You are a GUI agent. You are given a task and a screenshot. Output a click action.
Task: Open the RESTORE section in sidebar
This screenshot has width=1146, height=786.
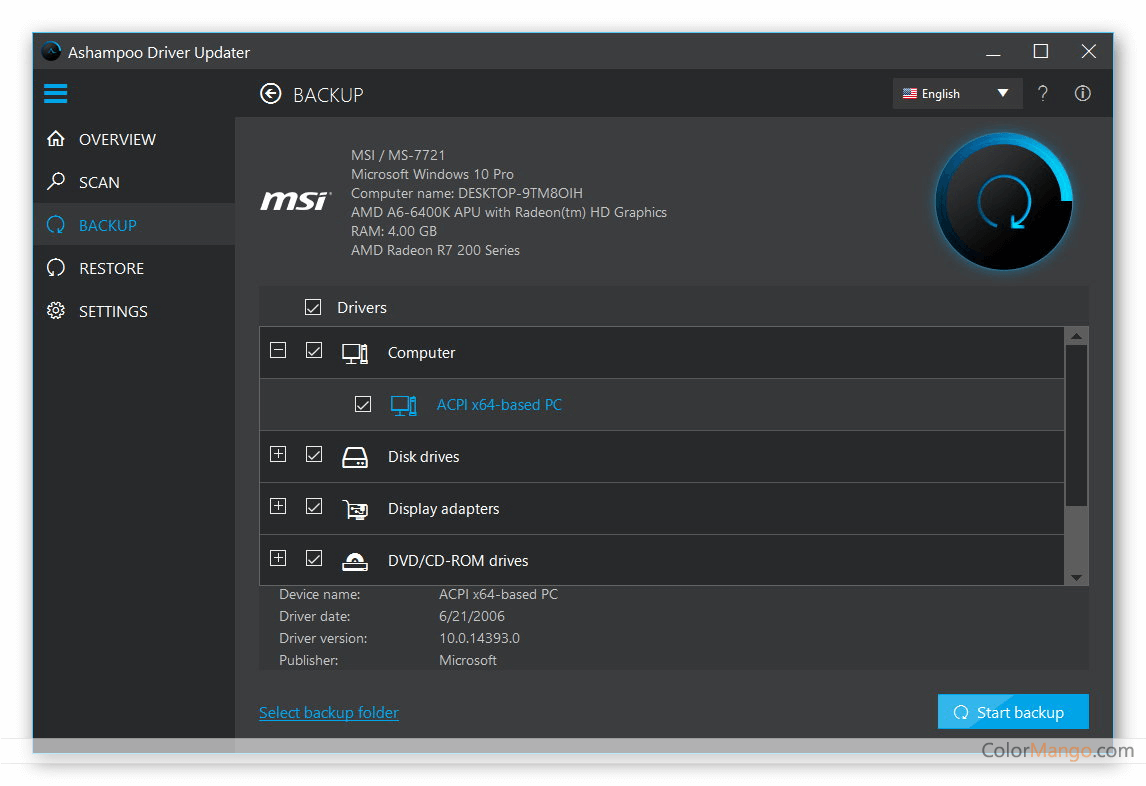(111, 268)
